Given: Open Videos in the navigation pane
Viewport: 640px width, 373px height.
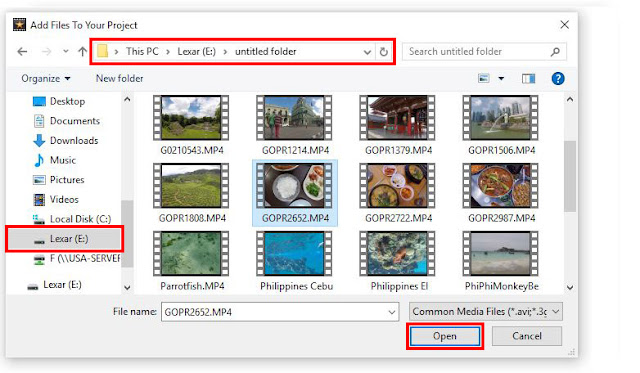Looking at the screenshot, I should coord(56,199).
